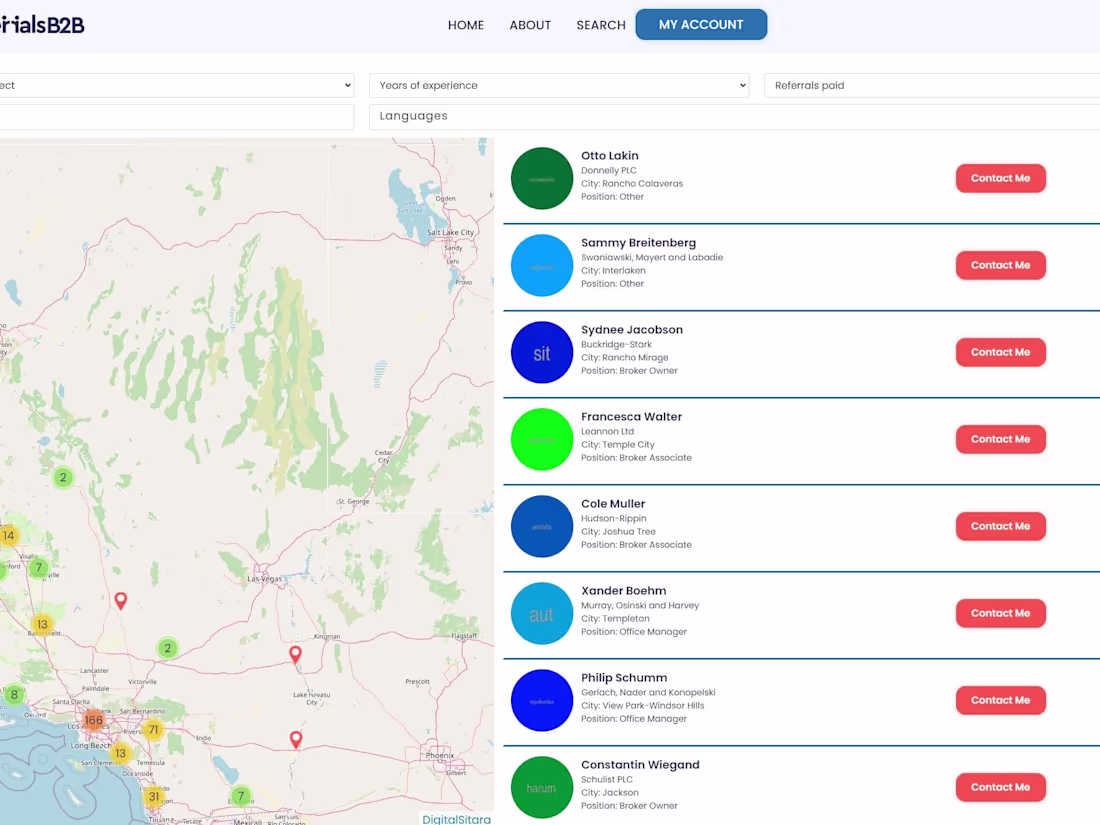The image size is (1100, 825).
Task: Click Contact Me for Otto Lakin
Action: click(1000, 178)
